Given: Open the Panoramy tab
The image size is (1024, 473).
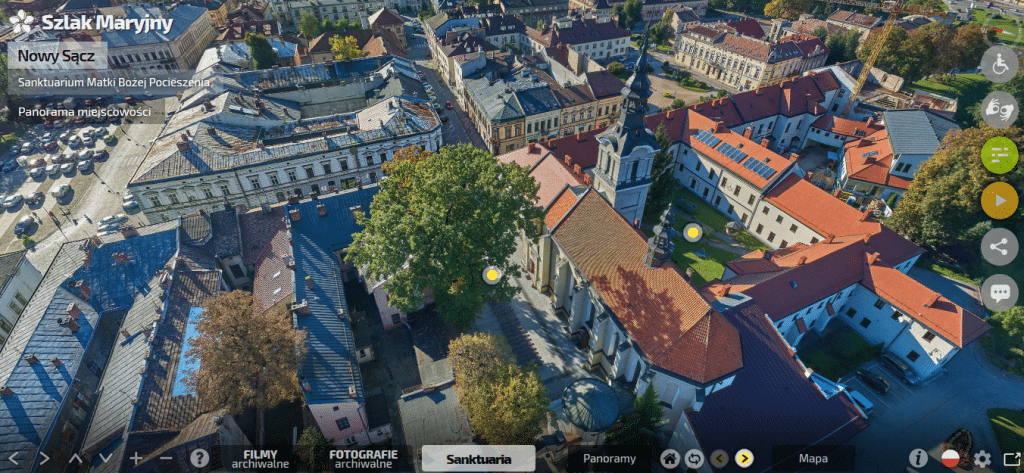Looking at the screenshot, I should click(x=609, y=459).
